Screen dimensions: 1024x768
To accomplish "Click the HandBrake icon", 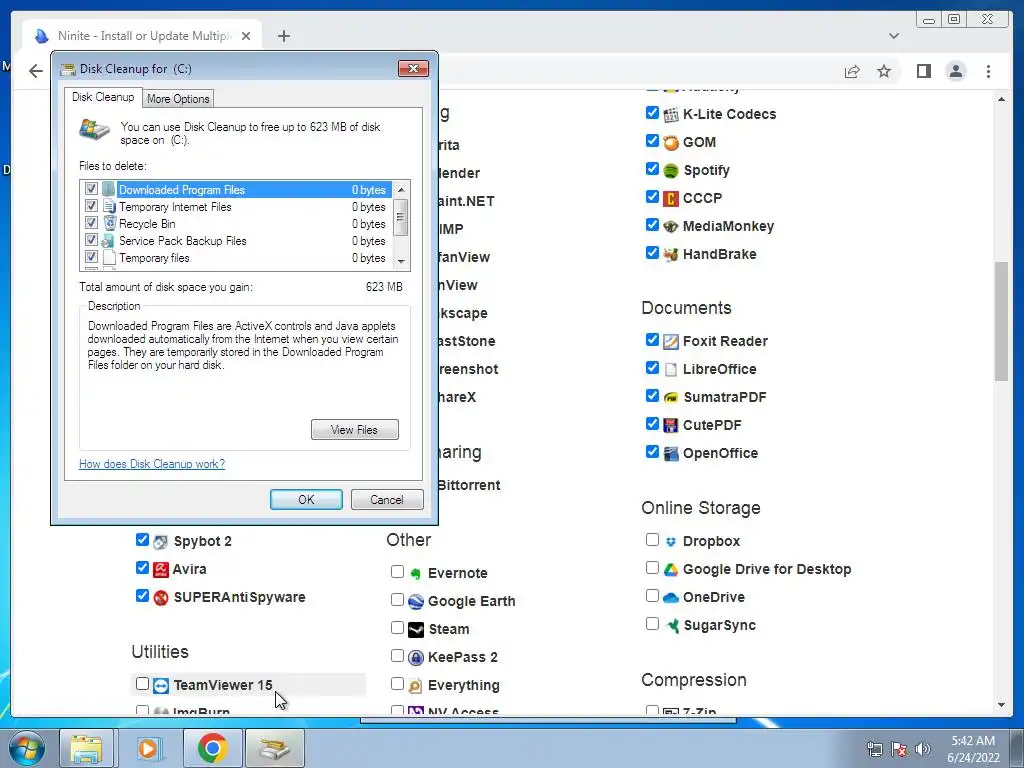I will click(x=671, y=255).
